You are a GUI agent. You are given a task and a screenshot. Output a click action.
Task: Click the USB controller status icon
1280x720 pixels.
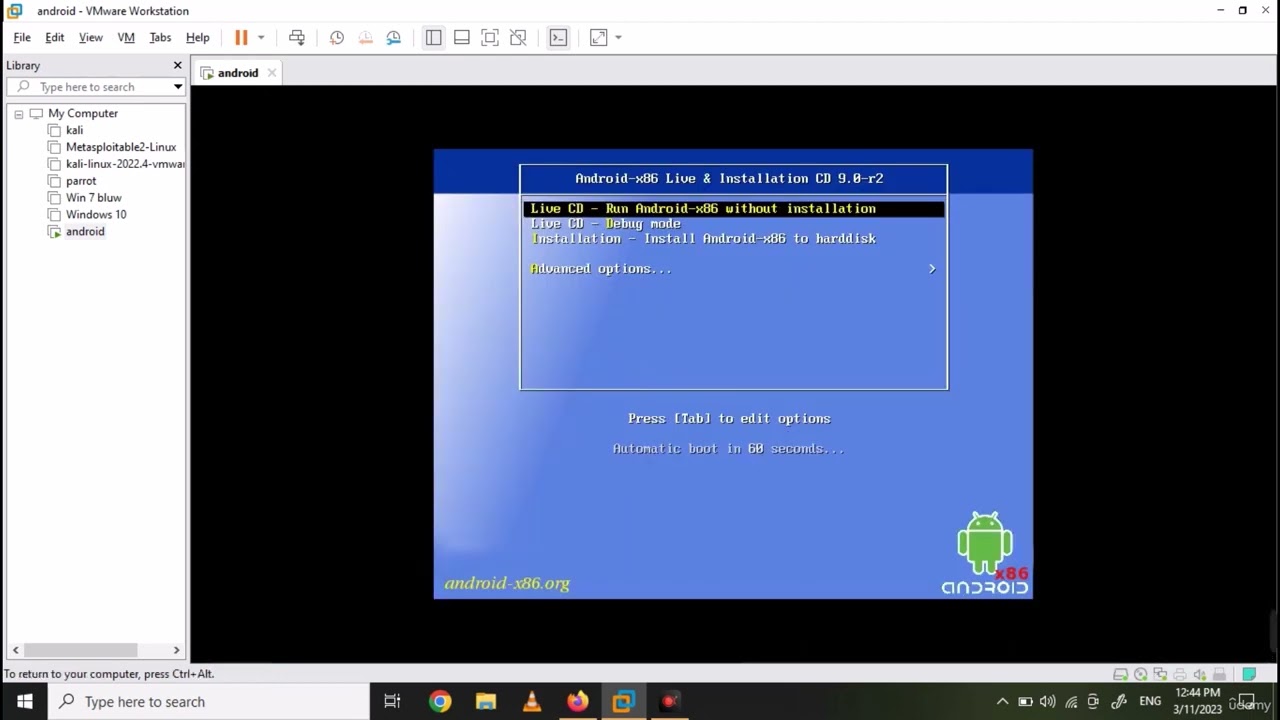[x=1219, y=675]
